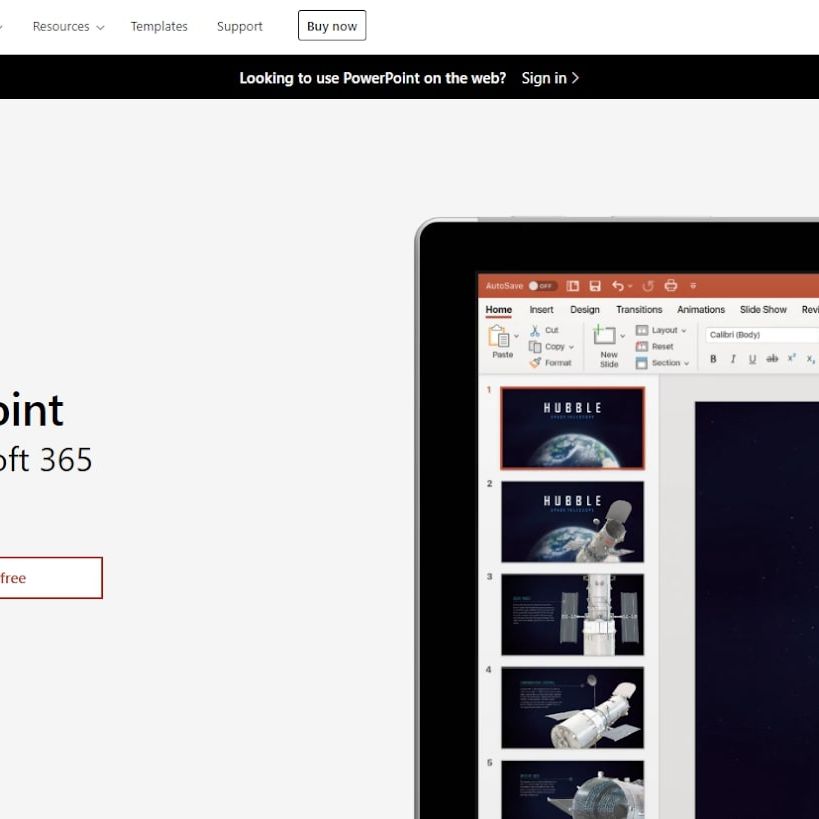Click the Print icon in title bar

(671, 286)
